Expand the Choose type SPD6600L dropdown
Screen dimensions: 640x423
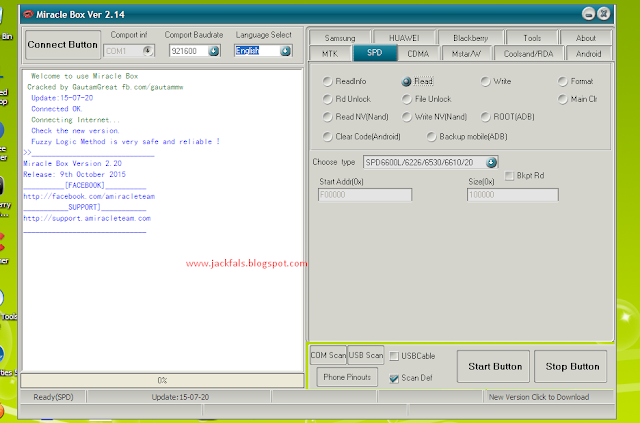(491, 163)
